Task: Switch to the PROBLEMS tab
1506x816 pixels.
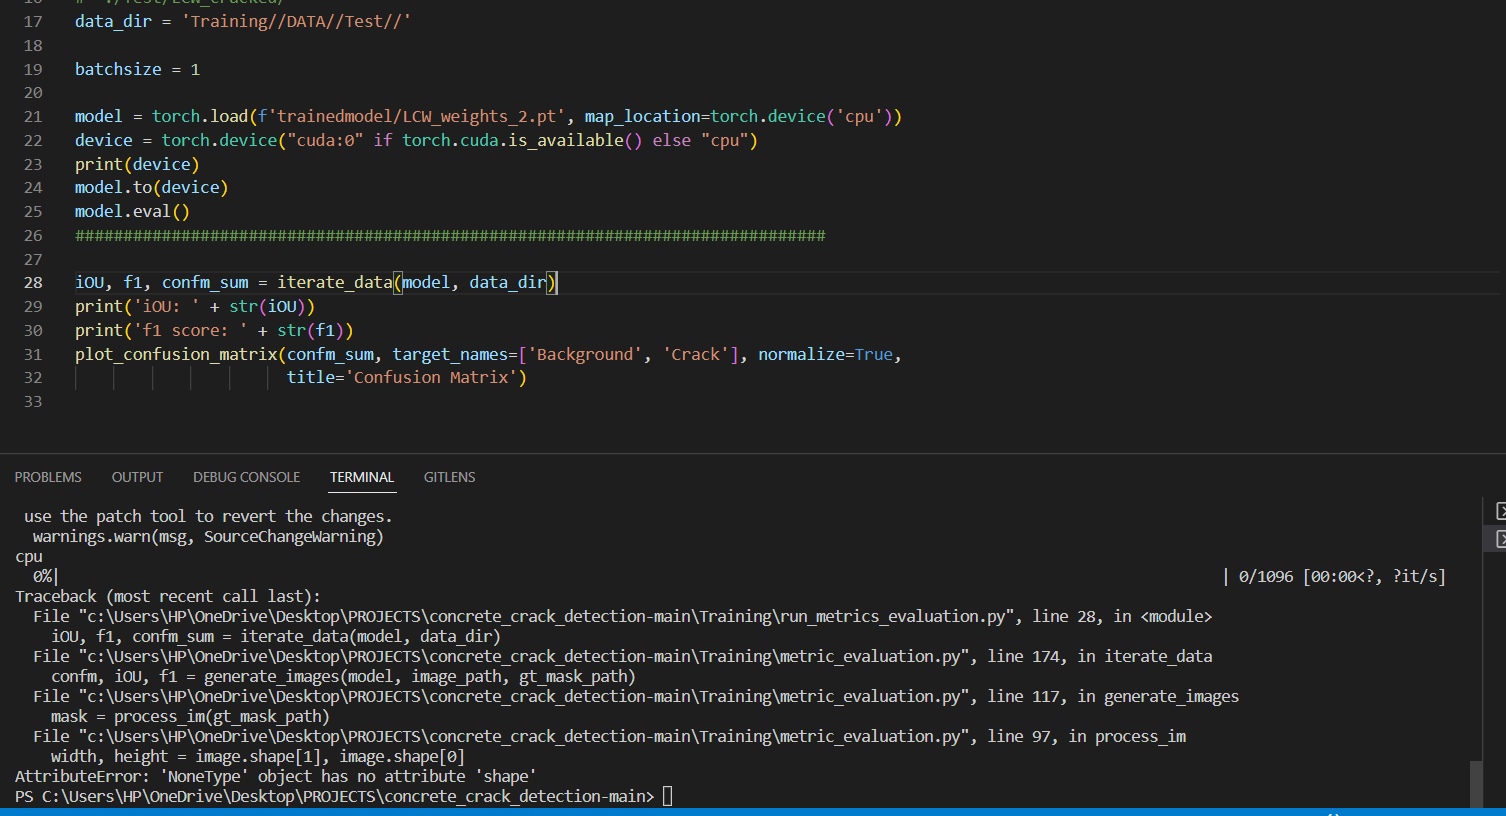Action: (48, 477)
